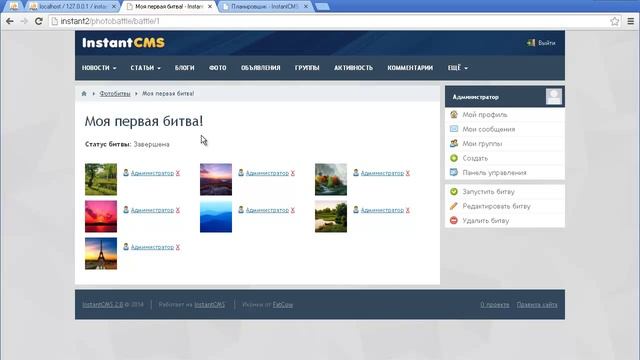Open the blue mountains photo thumbnail
Viewport: 640px width, 360px height.
216,217
